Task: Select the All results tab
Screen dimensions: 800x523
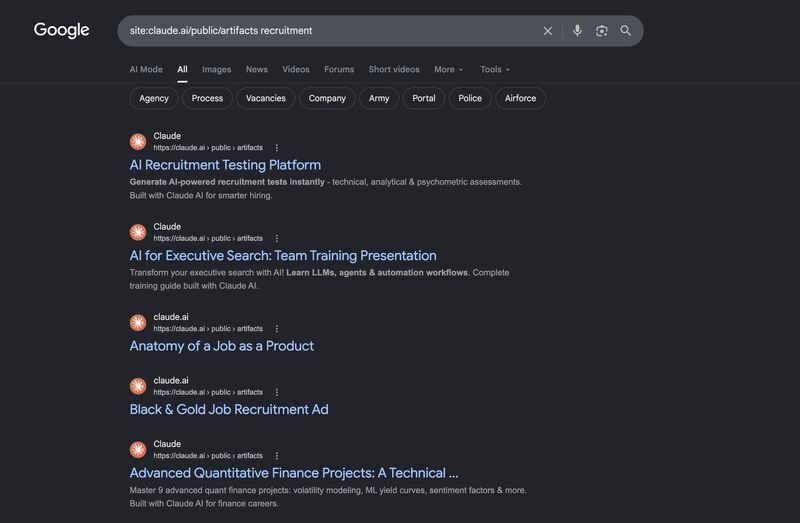Action: point(182,69)
